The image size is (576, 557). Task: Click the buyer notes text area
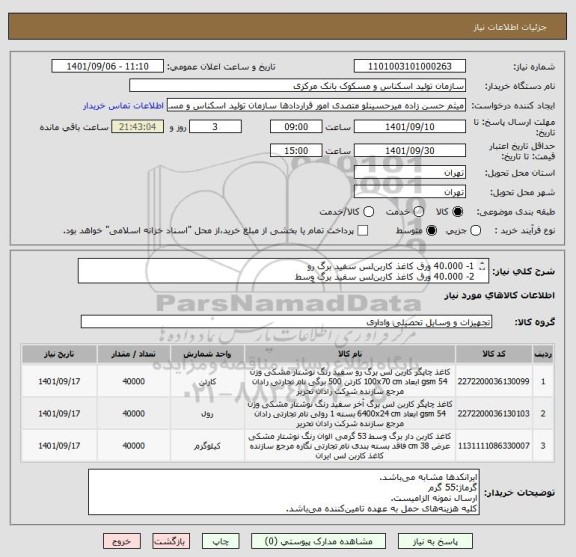[284, 492]
